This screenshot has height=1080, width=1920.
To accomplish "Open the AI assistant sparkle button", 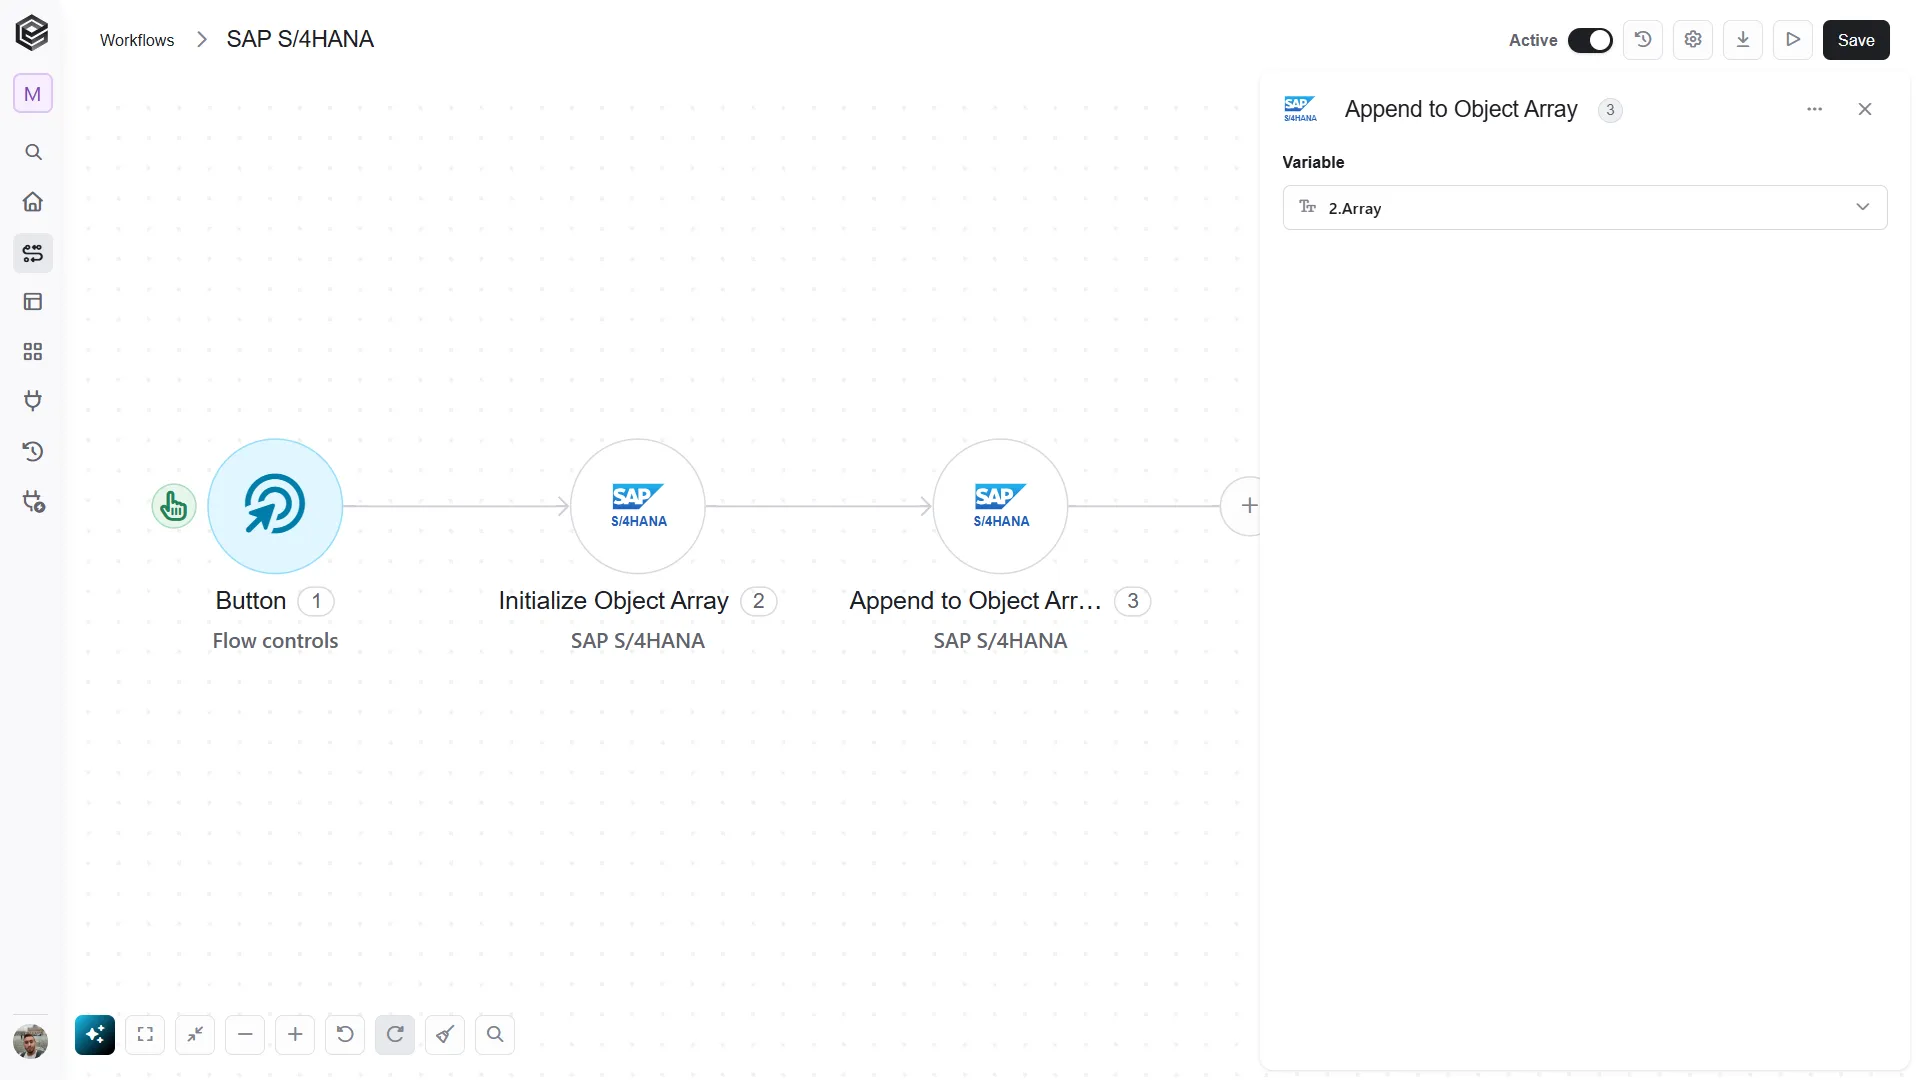I will (x=95, y=1035).
